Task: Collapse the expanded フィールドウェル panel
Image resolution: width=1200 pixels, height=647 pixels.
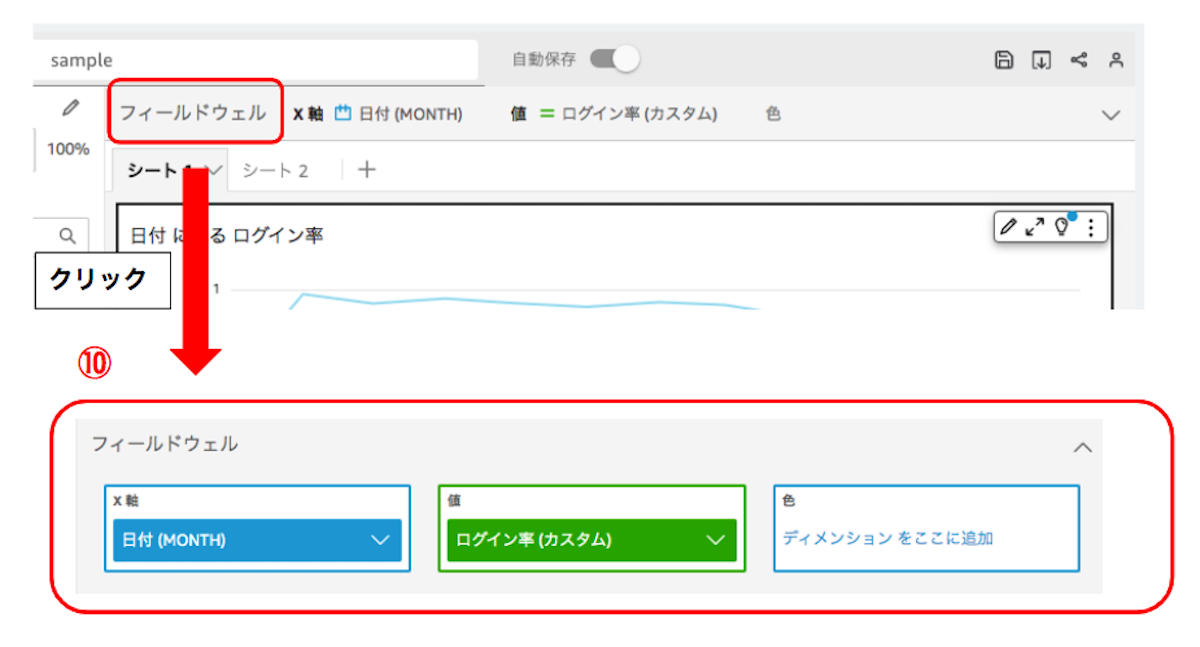Action: click(1082, 448)
